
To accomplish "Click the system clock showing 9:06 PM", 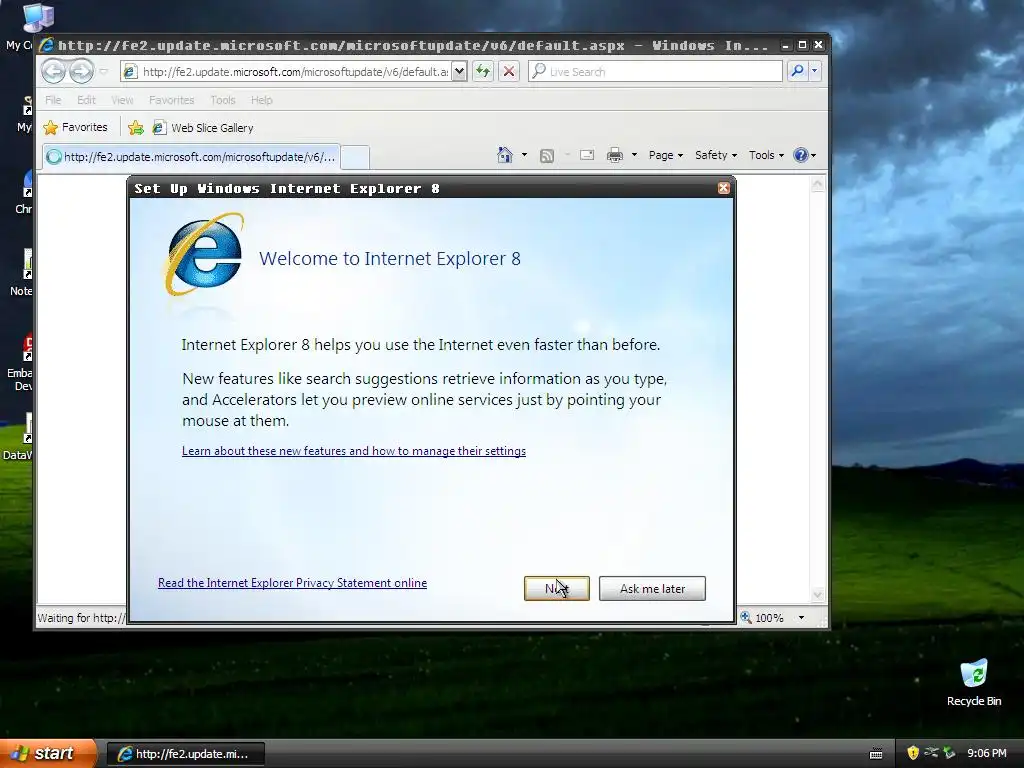I will click(986, 753).
